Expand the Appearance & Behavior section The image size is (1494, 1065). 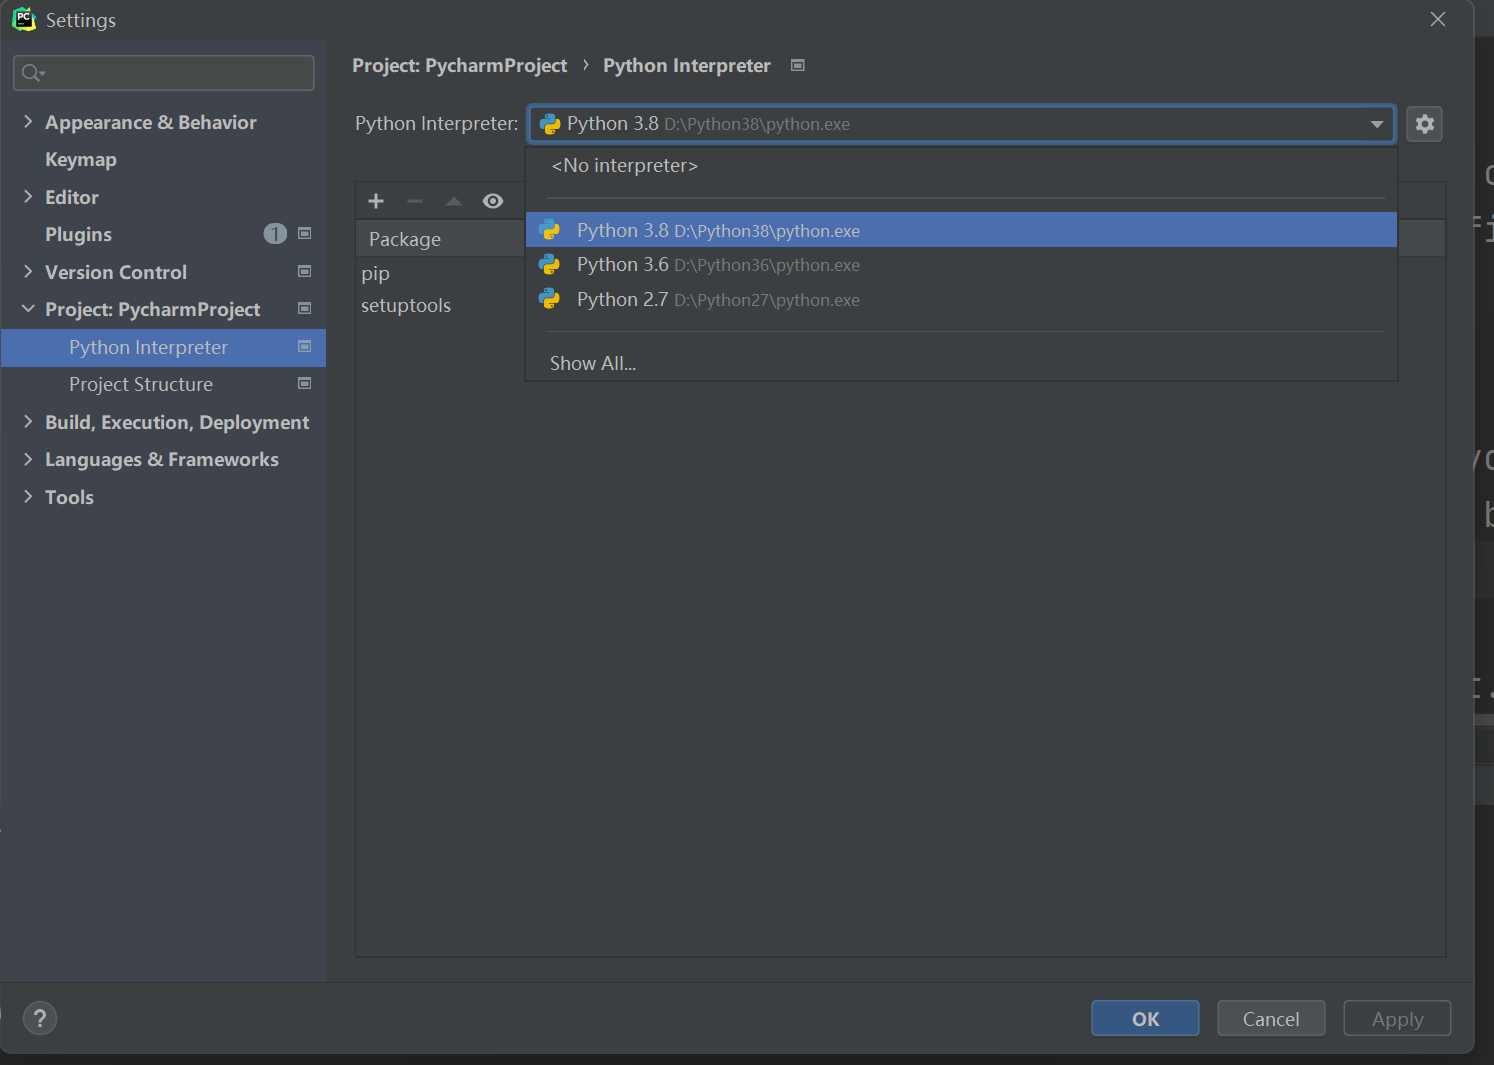click(x=28, y=122)
